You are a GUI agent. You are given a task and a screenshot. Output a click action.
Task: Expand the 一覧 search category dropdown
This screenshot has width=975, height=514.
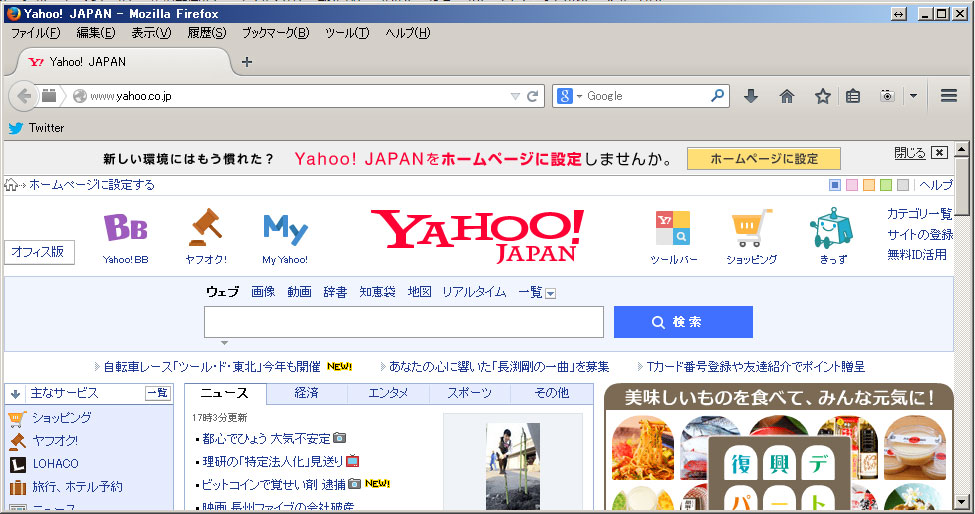pyautogui.click(x=550, y=293)
